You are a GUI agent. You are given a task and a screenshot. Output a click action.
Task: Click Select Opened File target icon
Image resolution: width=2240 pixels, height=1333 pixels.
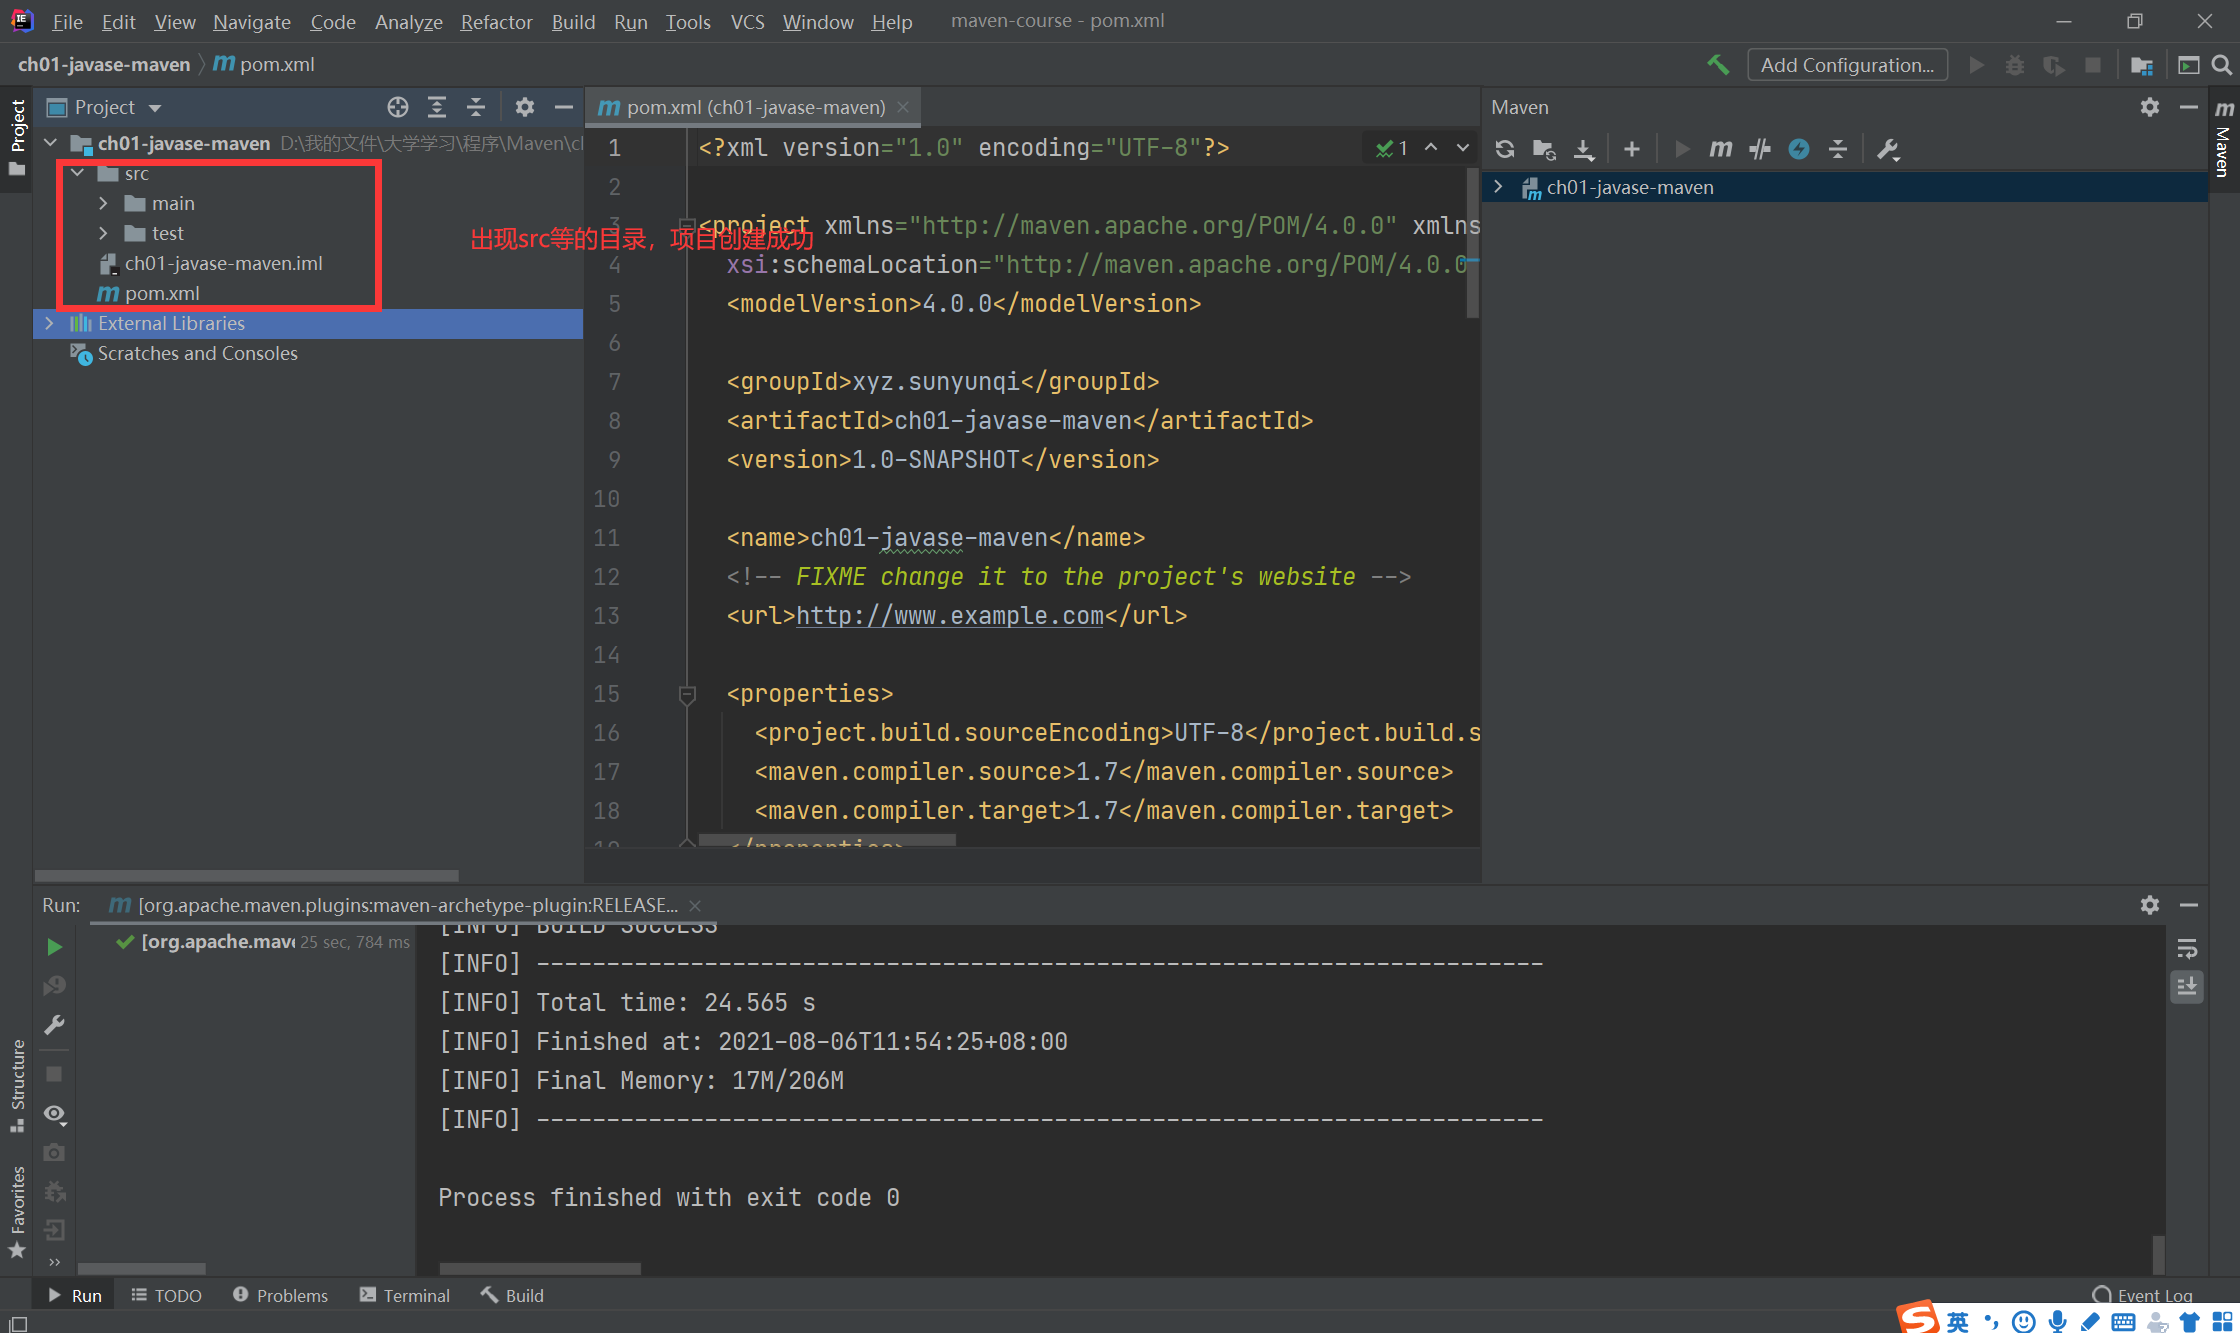pos(398,107)
